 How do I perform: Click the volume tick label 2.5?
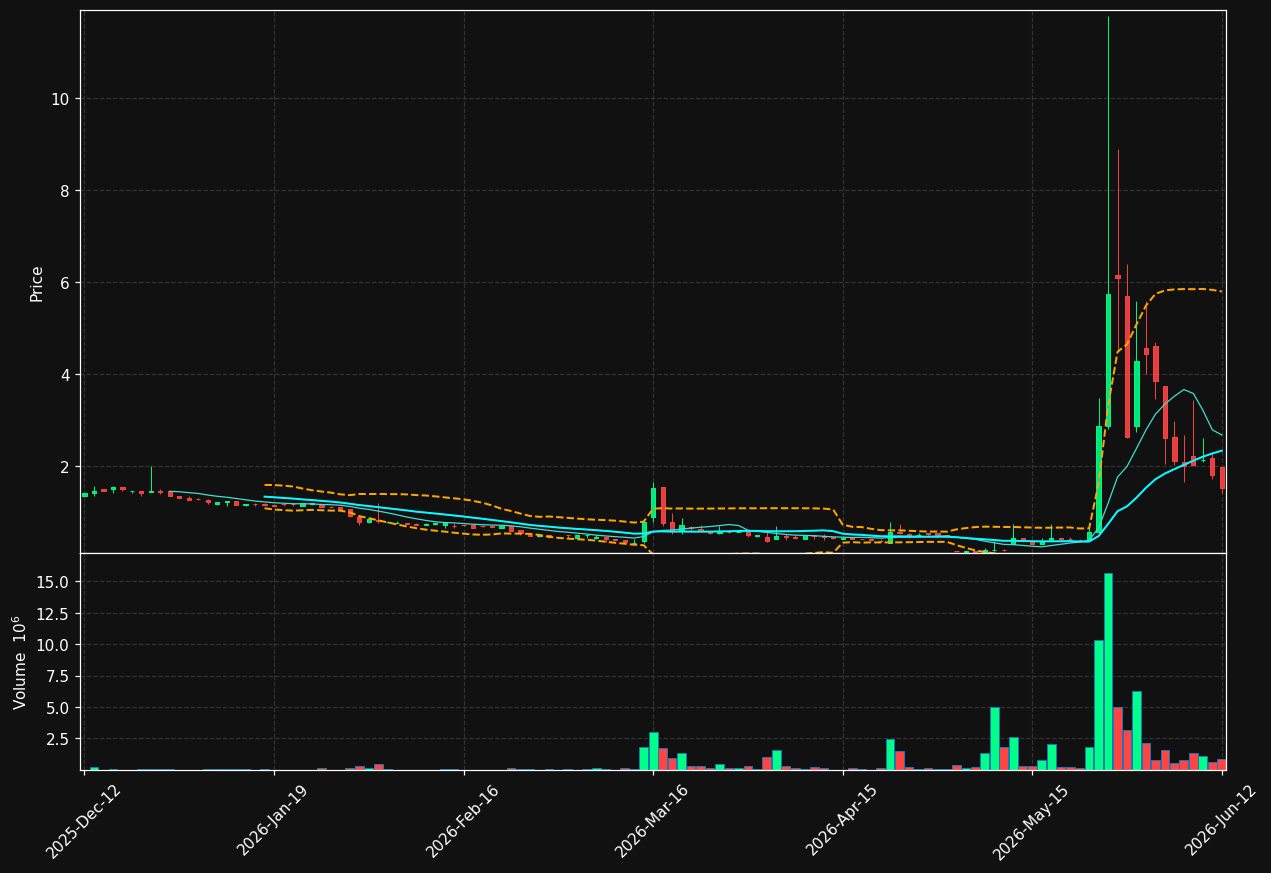59,739
